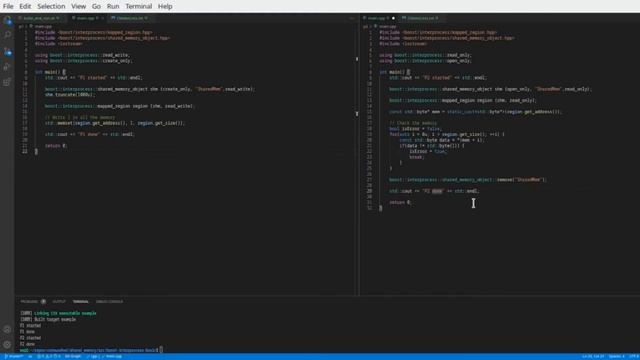The height and width of the screenshot is (360, 640).
Task: Click 'shm.truncate(1000u);' line in left editor
Action: tap(70, 95)
